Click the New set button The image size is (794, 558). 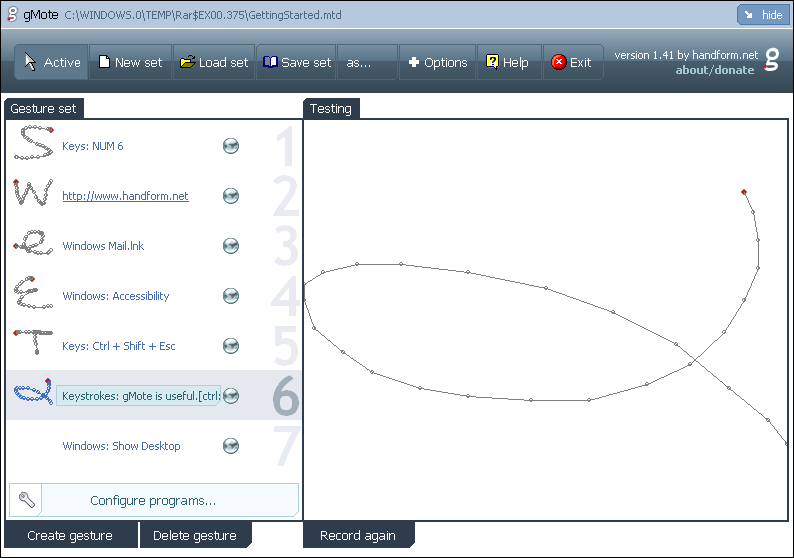pos(131,62)
